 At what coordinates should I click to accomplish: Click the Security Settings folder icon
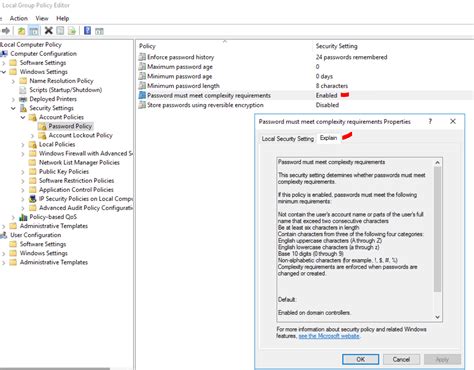[23, 108]
